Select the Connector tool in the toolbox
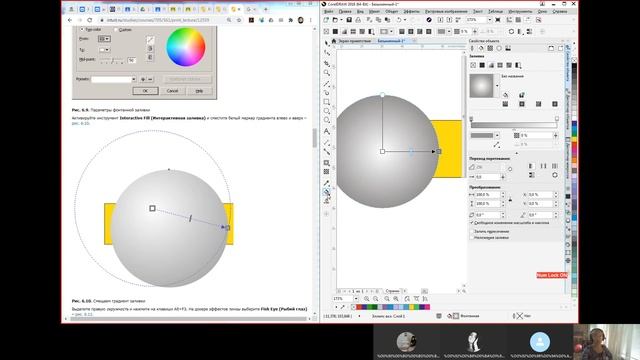This screenshot has width=640, height=360. [x=327, y=152]
